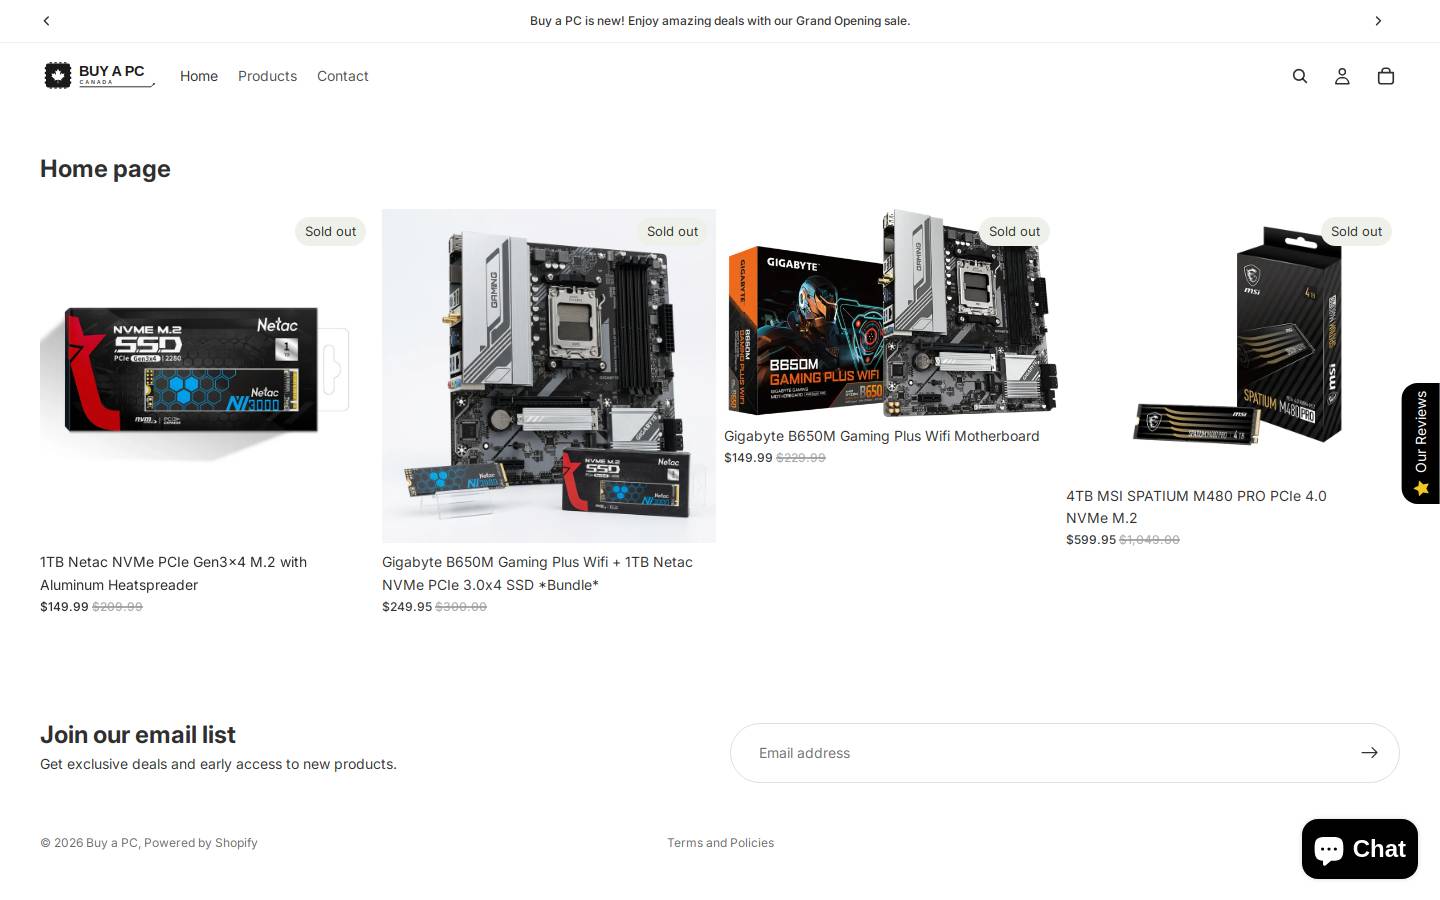Open the Powered by Shopify footer link

coord(201,843)
